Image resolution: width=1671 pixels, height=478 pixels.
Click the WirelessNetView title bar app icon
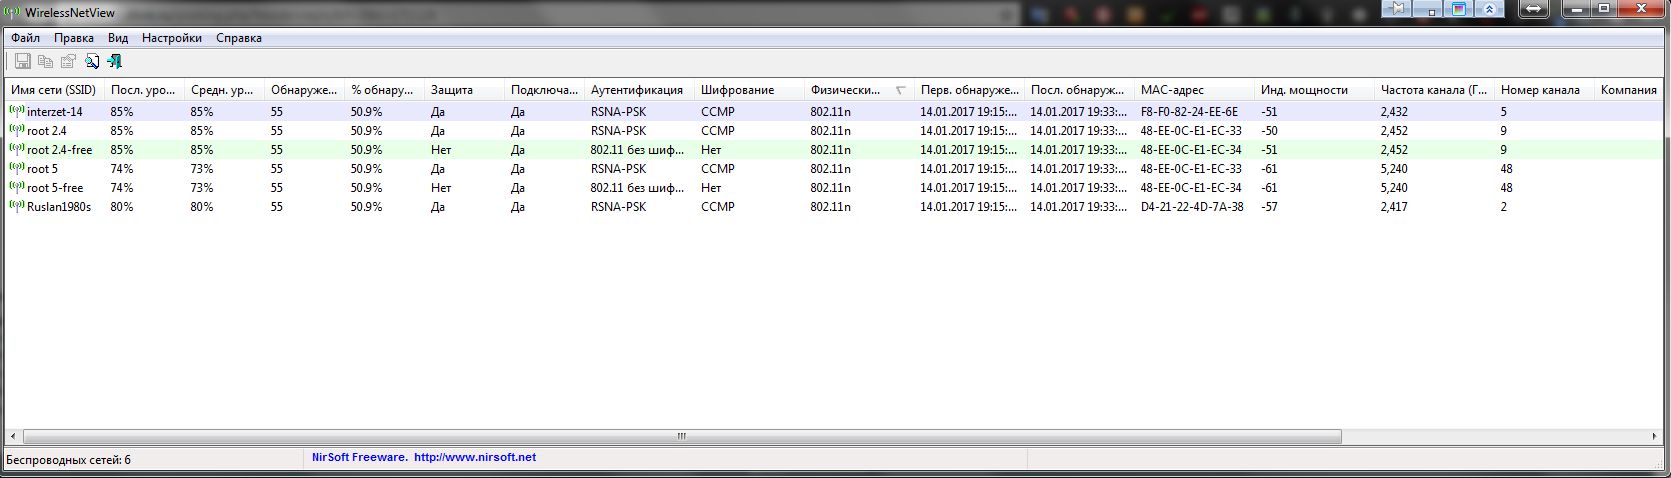pos(11,12)
